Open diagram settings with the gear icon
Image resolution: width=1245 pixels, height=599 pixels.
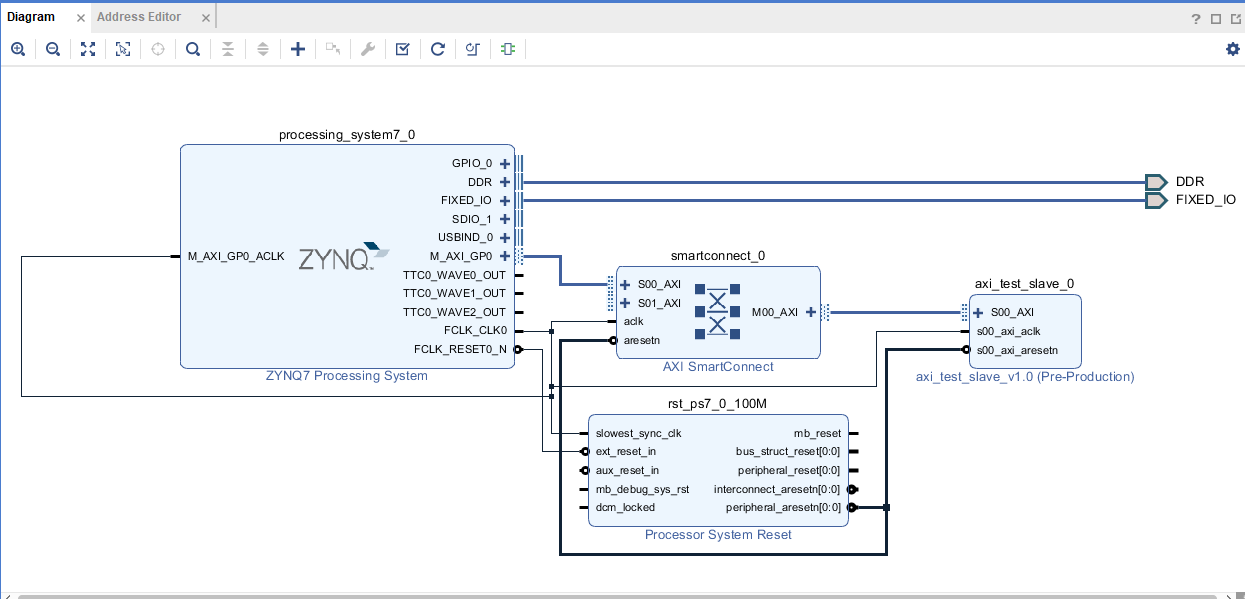tap(1232, 49)
